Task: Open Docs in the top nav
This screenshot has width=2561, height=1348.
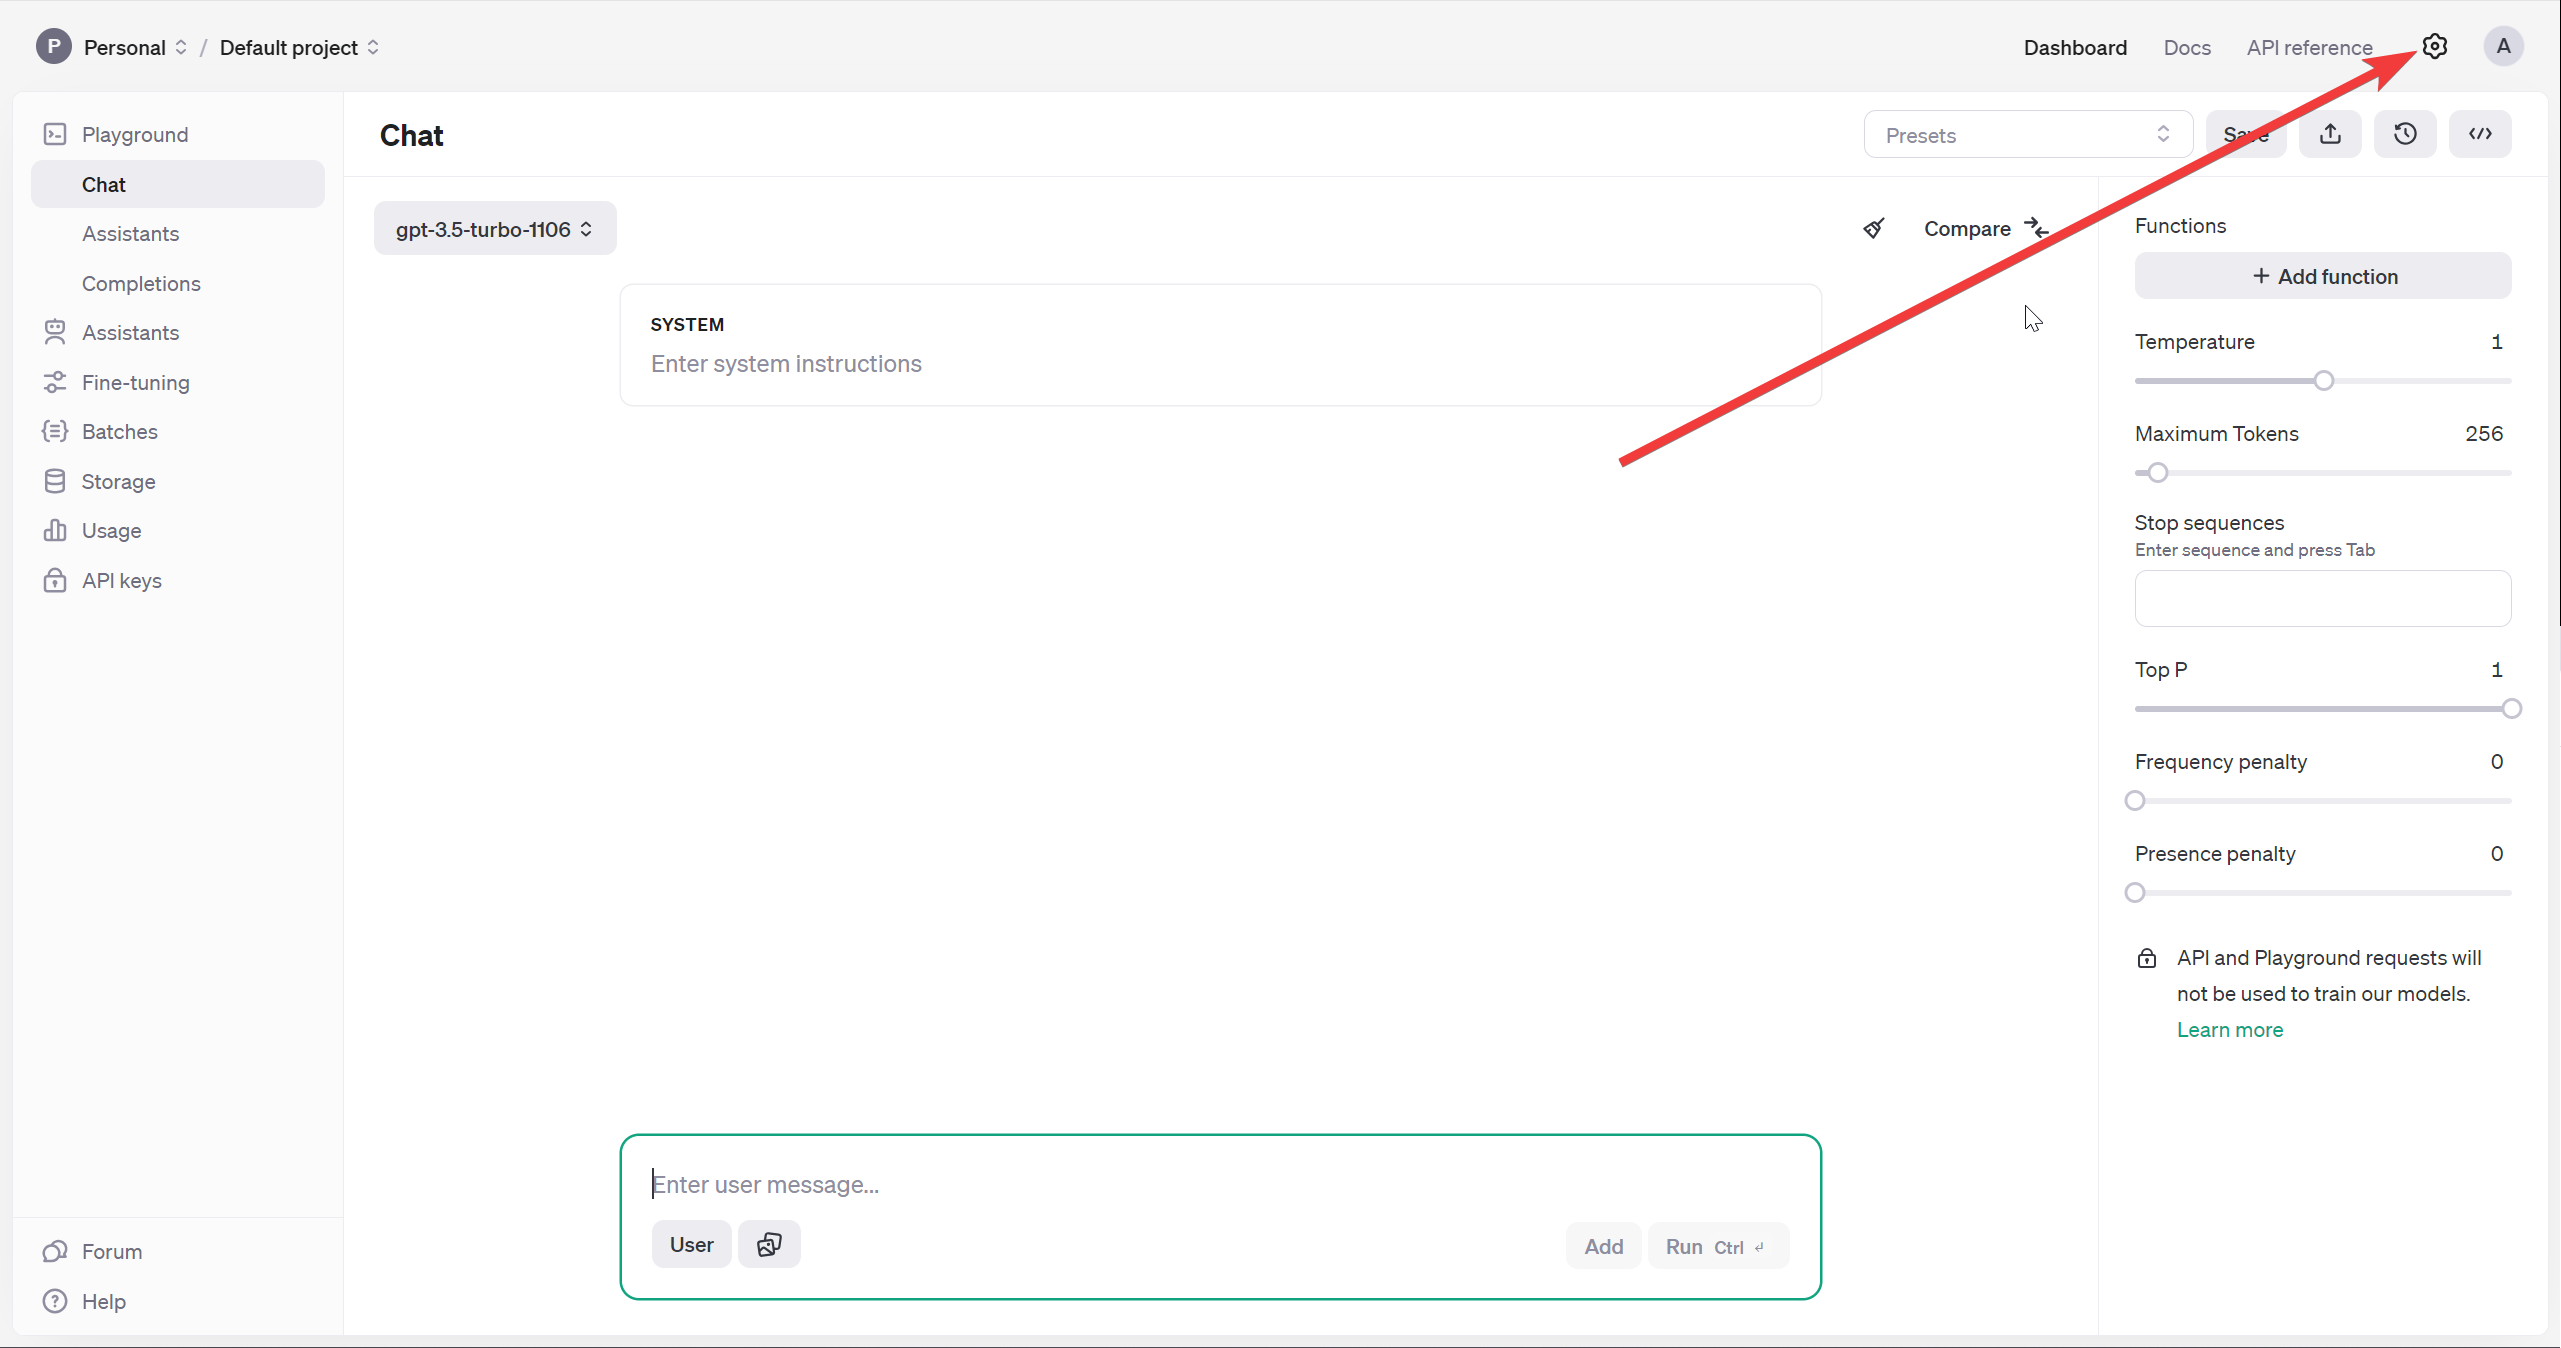Action: click(x=2187, y=47)
